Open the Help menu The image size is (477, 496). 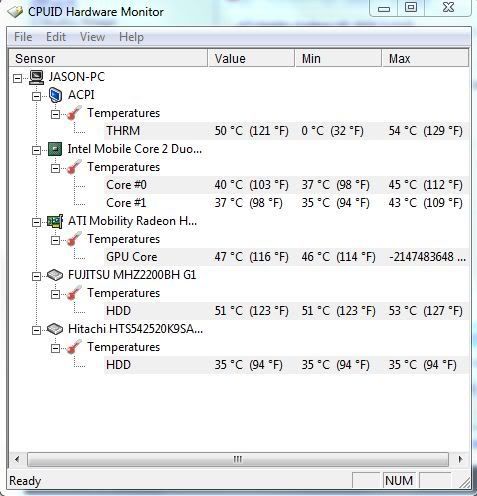pyautogui.click(x=131, y=37)
